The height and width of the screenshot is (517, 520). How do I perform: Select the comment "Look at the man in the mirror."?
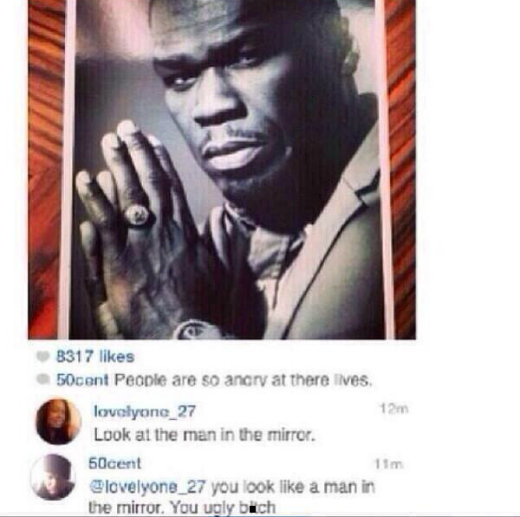(x=204, y=435)
